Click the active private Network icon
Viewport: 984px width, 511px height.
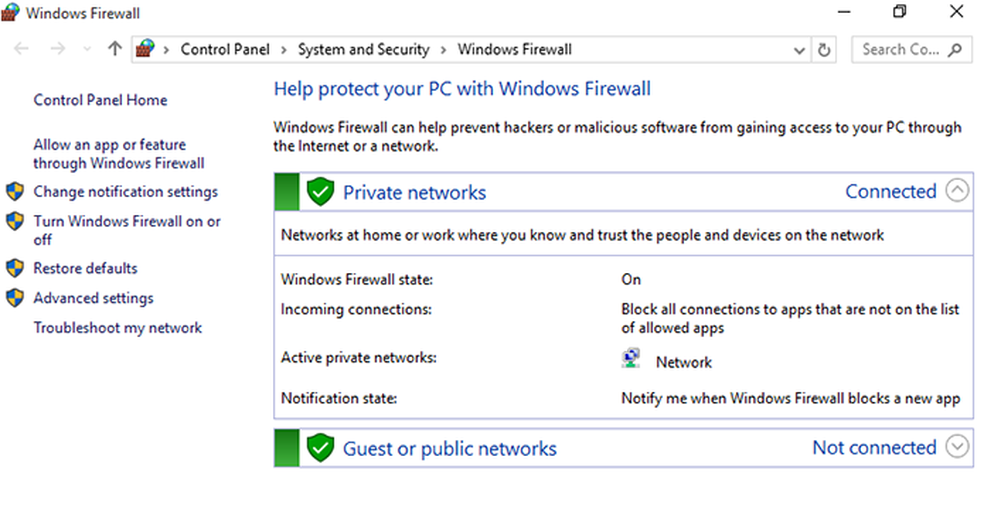tap(631, 360)
